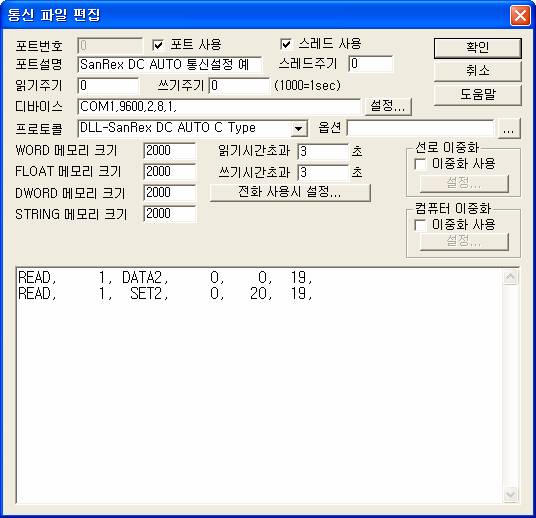Open device 설정... button next to 디바이스

388,106
